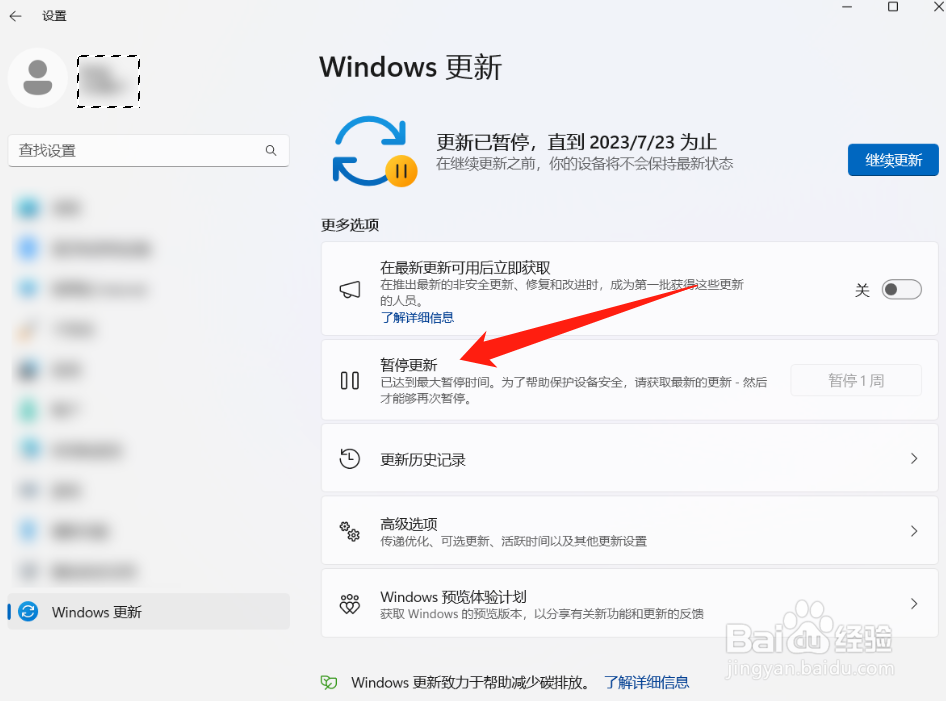This screenshot has height=701, width=946.
Task: Click the 继续更新 button
Action: [x=893, y=160]
